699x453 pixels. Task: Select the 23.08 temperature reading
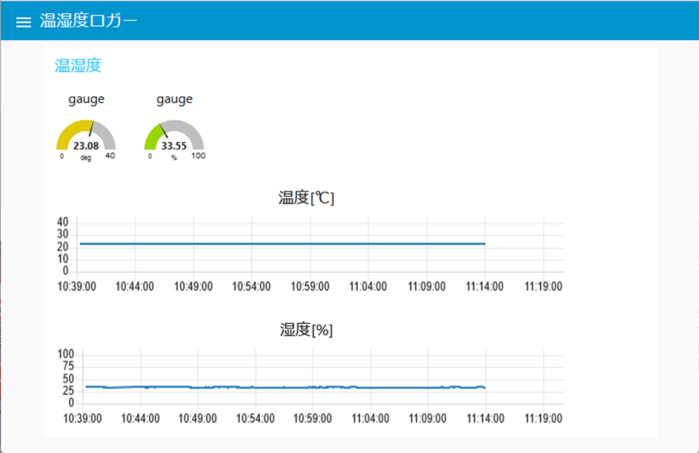coord(86,146)
